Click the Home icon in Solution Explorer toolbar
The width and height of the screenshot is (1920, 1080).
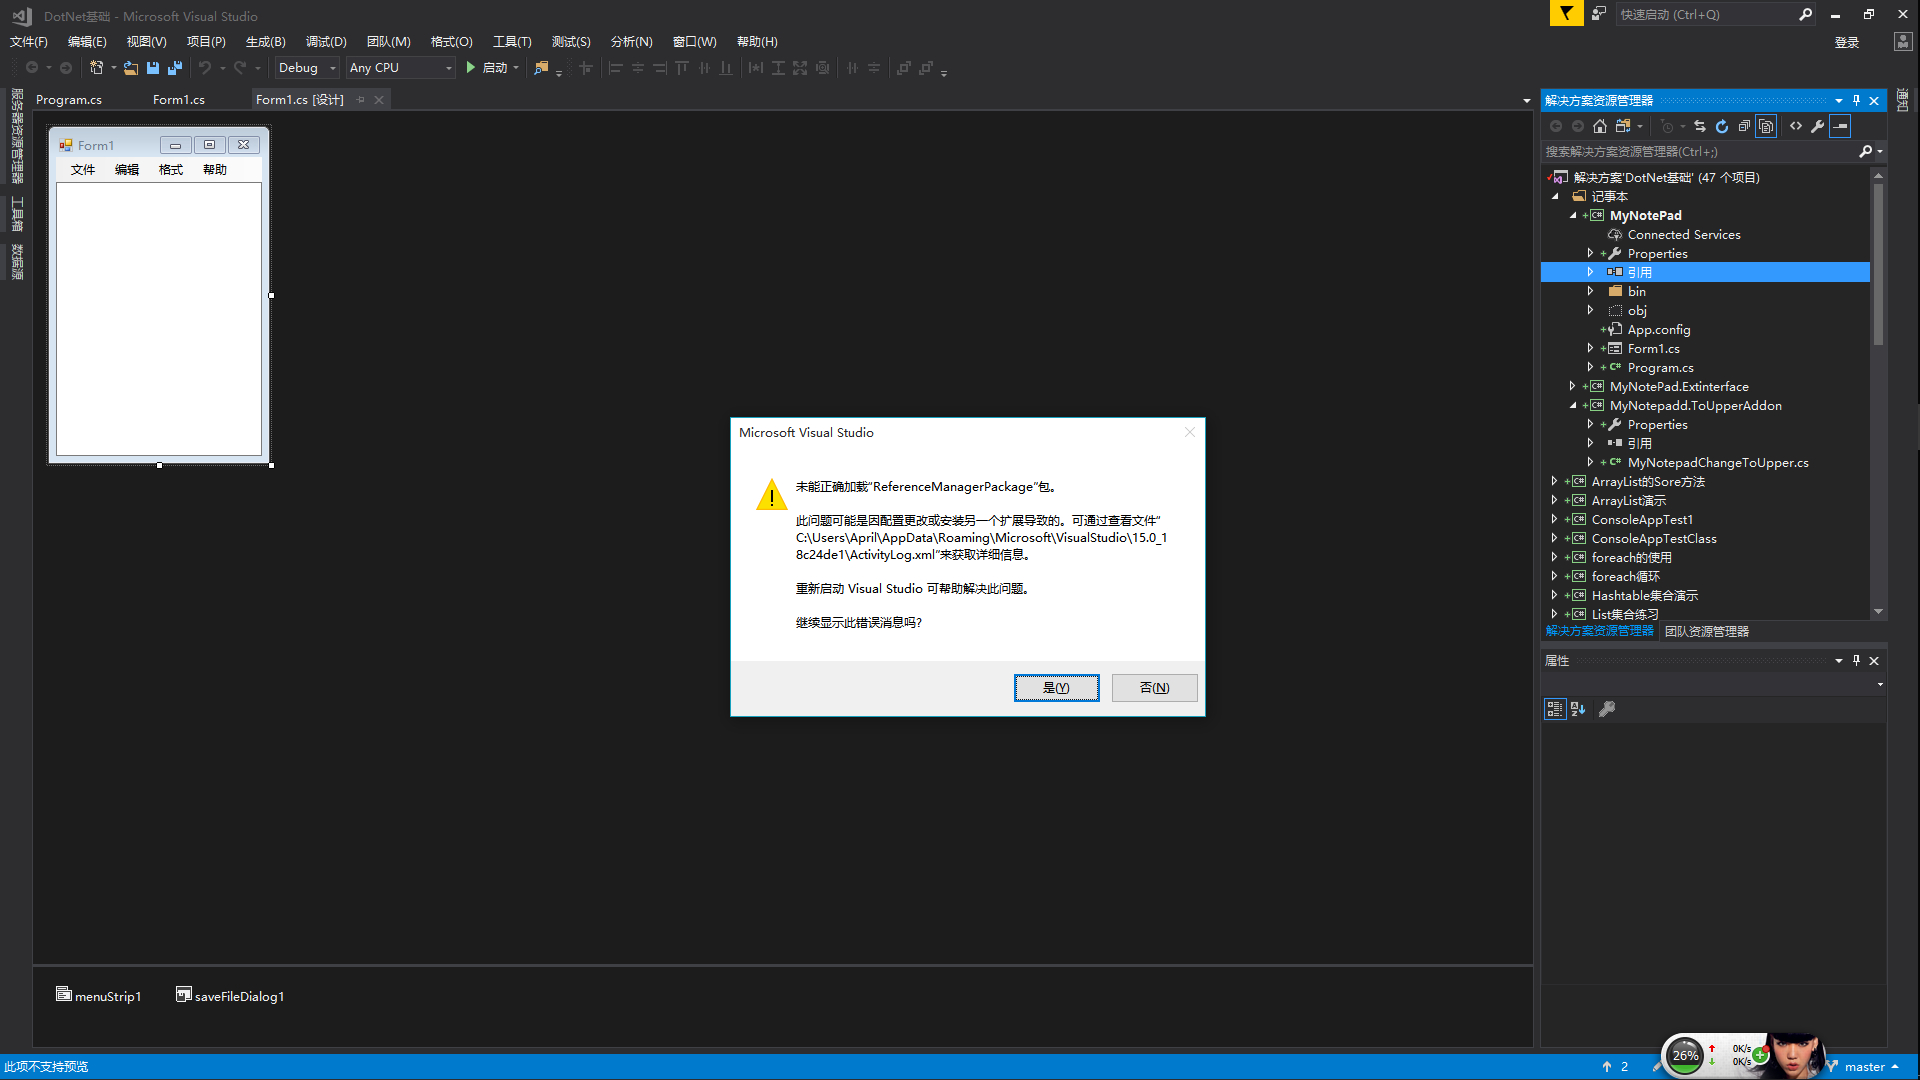(1600, 126)
